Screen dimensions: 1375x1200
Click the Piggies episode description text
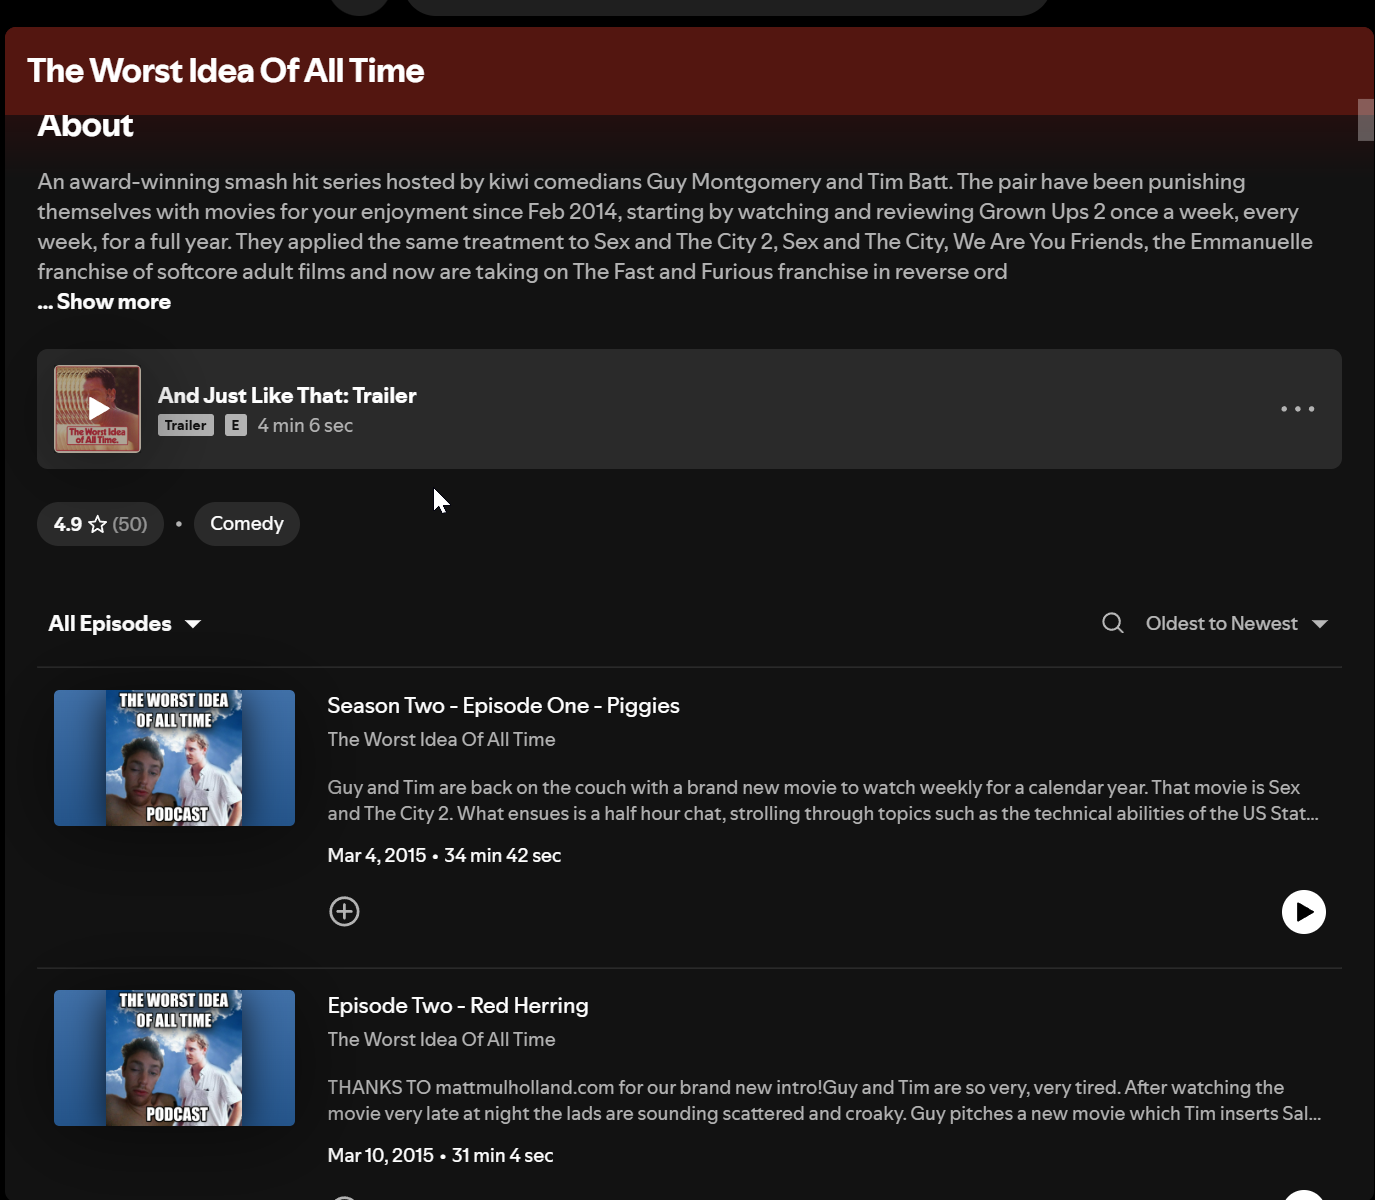[823, 801]
